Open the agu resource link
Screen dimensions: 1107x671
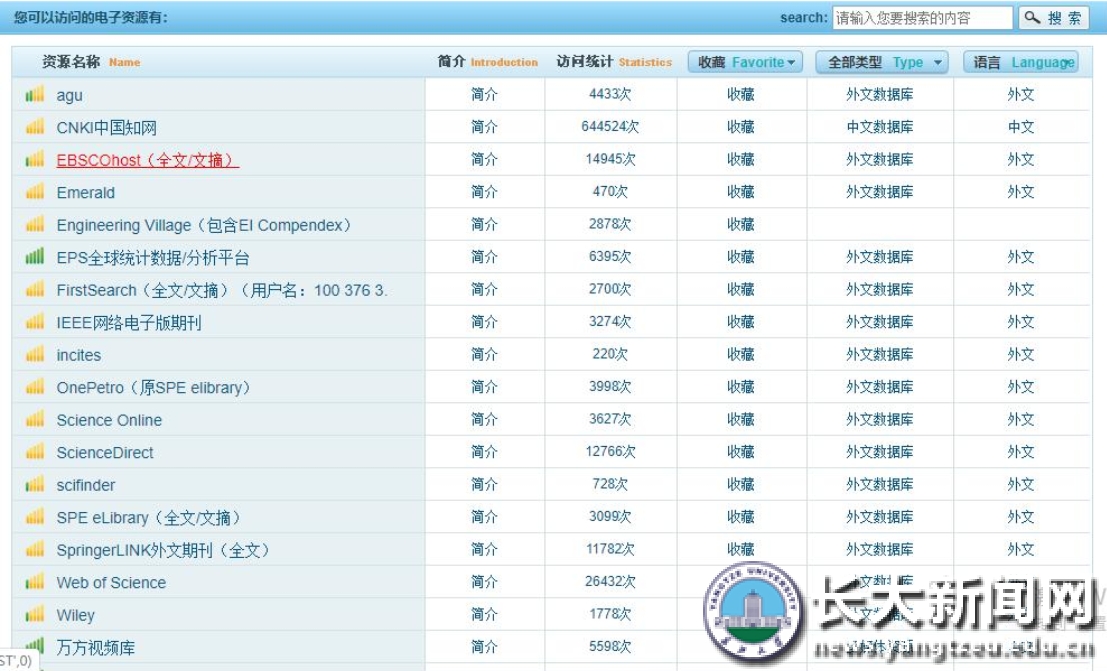69,95
